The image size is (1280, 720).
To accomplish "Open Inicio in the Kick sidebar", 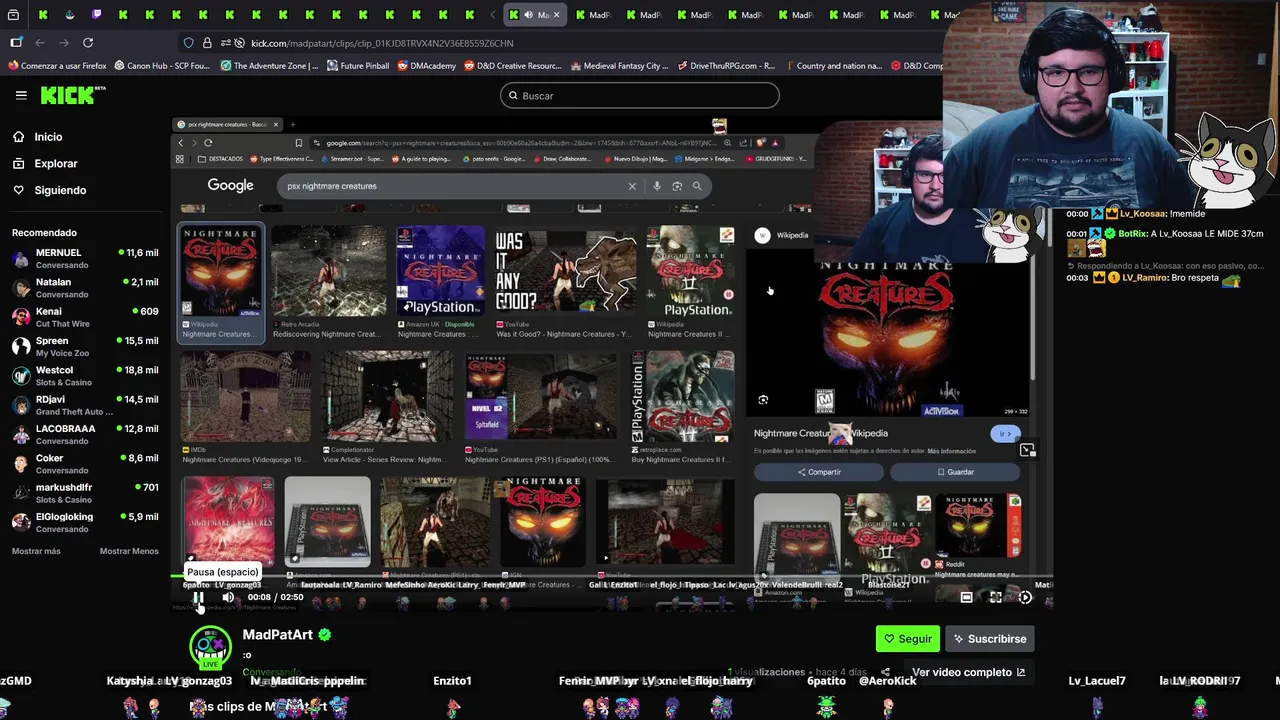I will 37,137.
